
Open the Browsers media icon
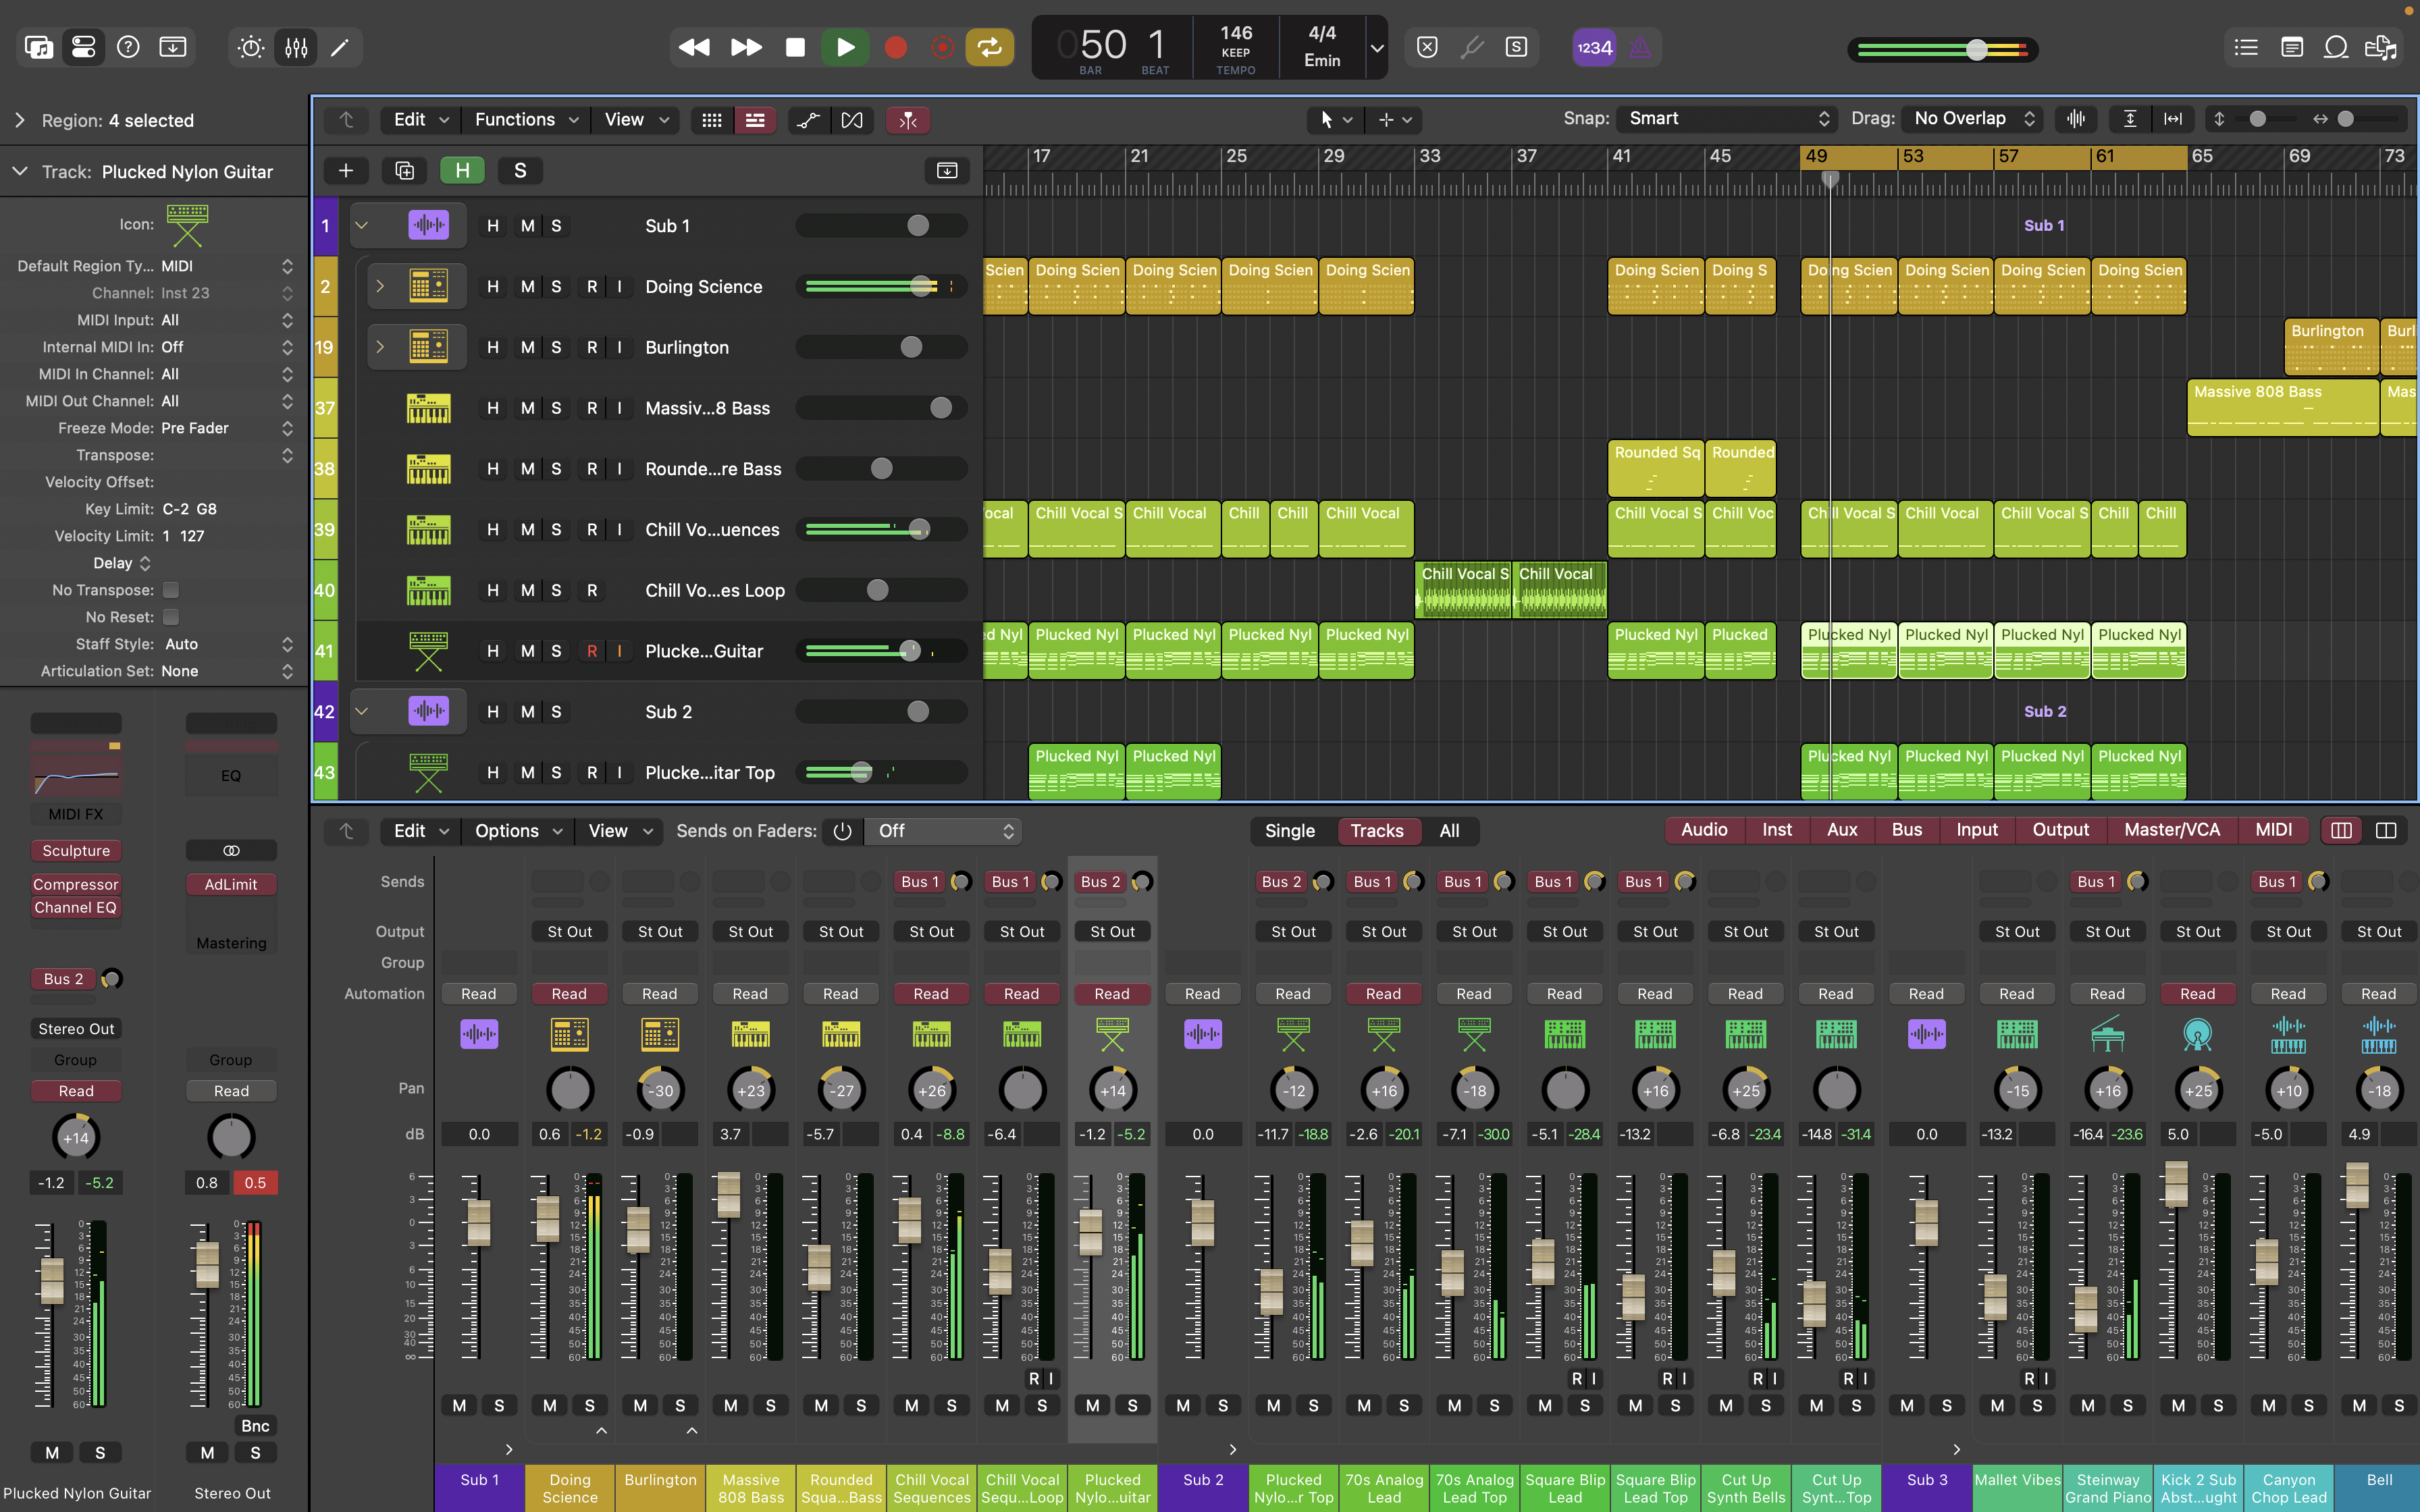2381,47
